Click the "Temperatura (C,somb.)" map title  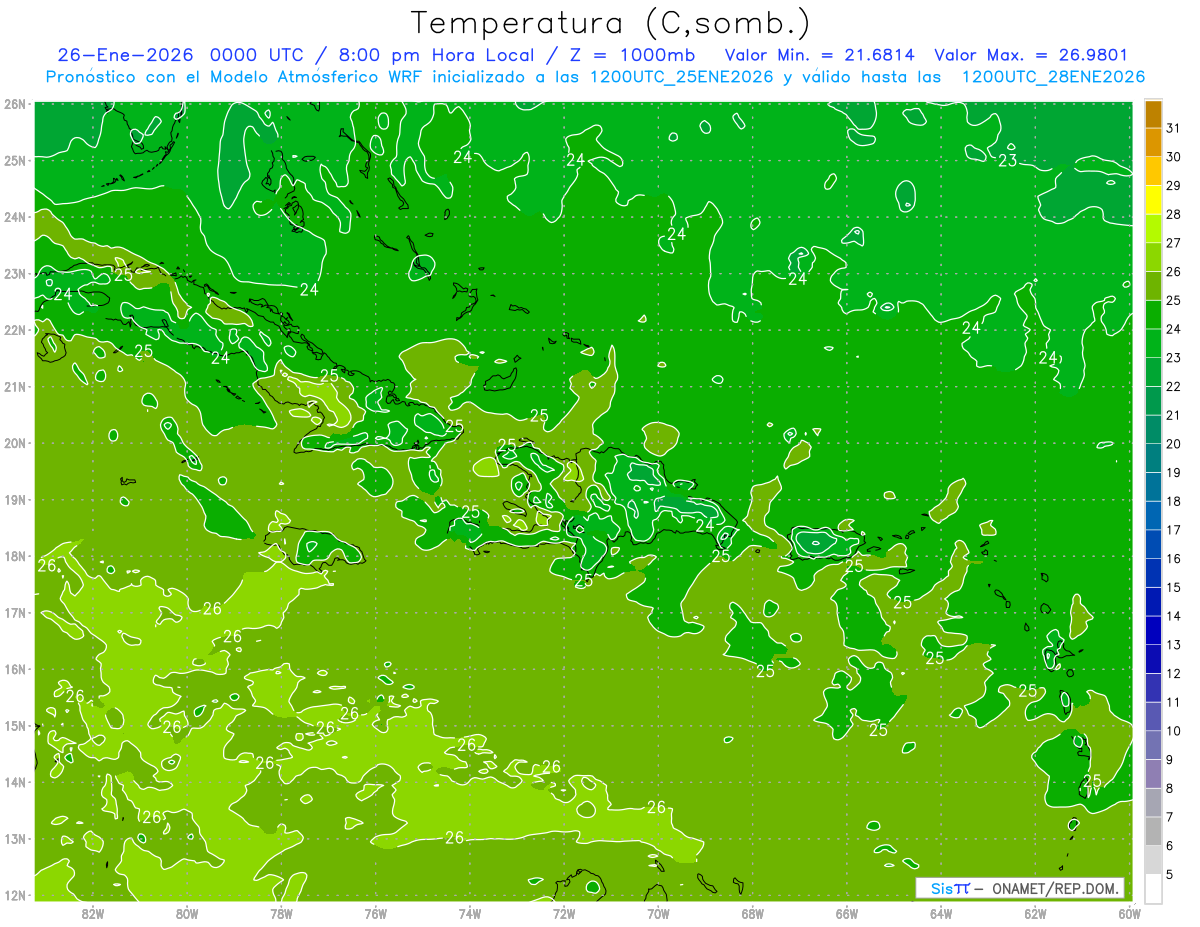(611, 24)
